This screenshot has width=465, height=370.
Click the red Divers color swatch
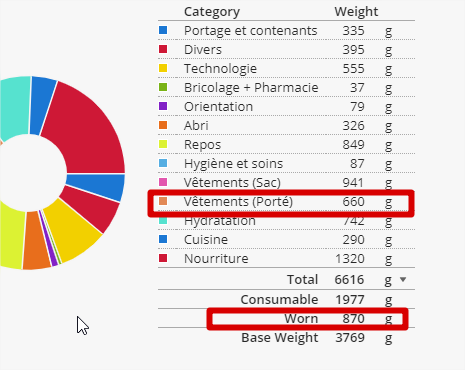point(163,49)
